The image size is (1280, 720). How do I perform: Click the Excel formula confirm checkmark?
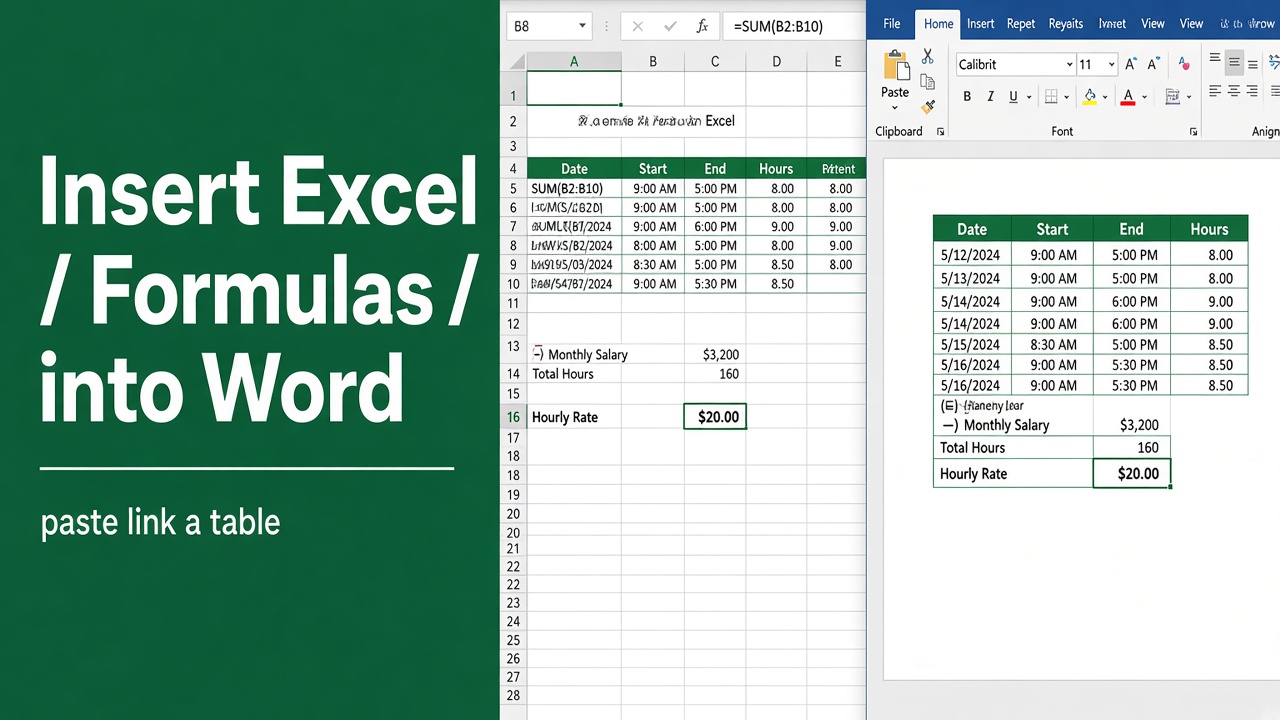669,26
